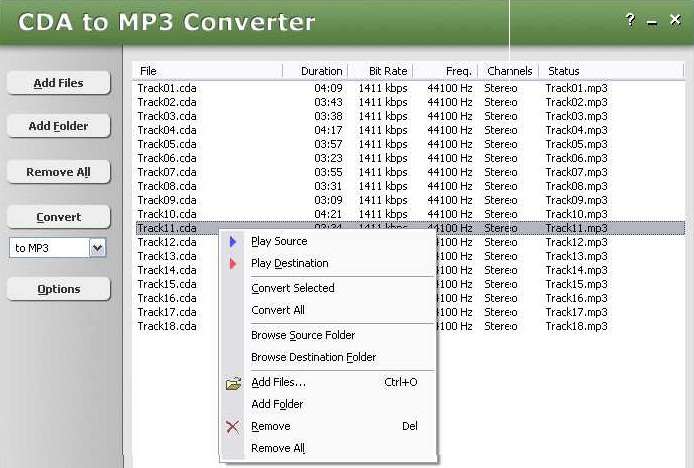Open Browse Source Folder menu entry
The width and height of the screenshot is (694, 468).
tap(302, 336)
